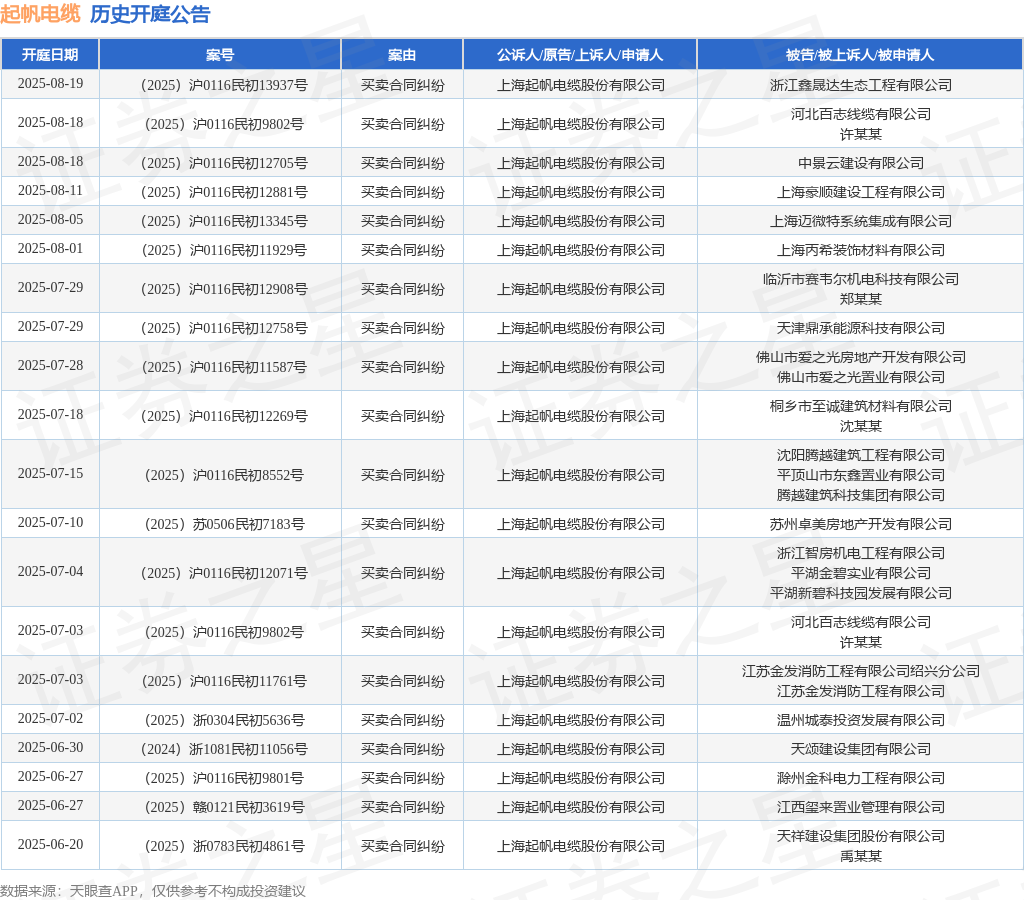Screen dimensions: 1024x900
Task: Click defendant 江西玺来置业管理有限公司
Action: tap(861, 807)
